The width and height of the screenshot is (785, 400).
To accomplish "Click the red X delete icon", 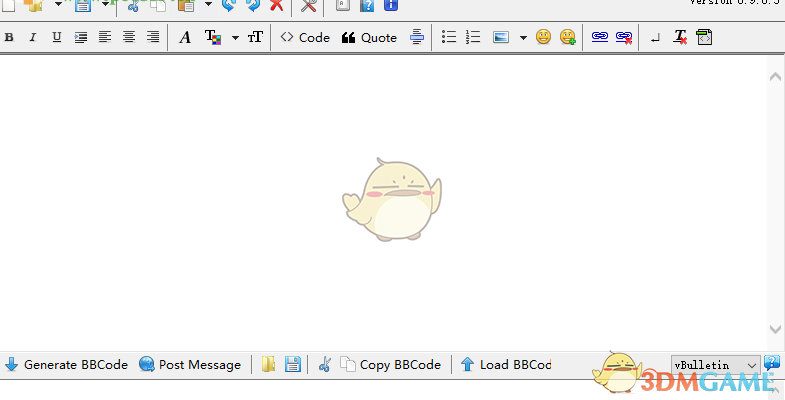I will coord(277,6).
